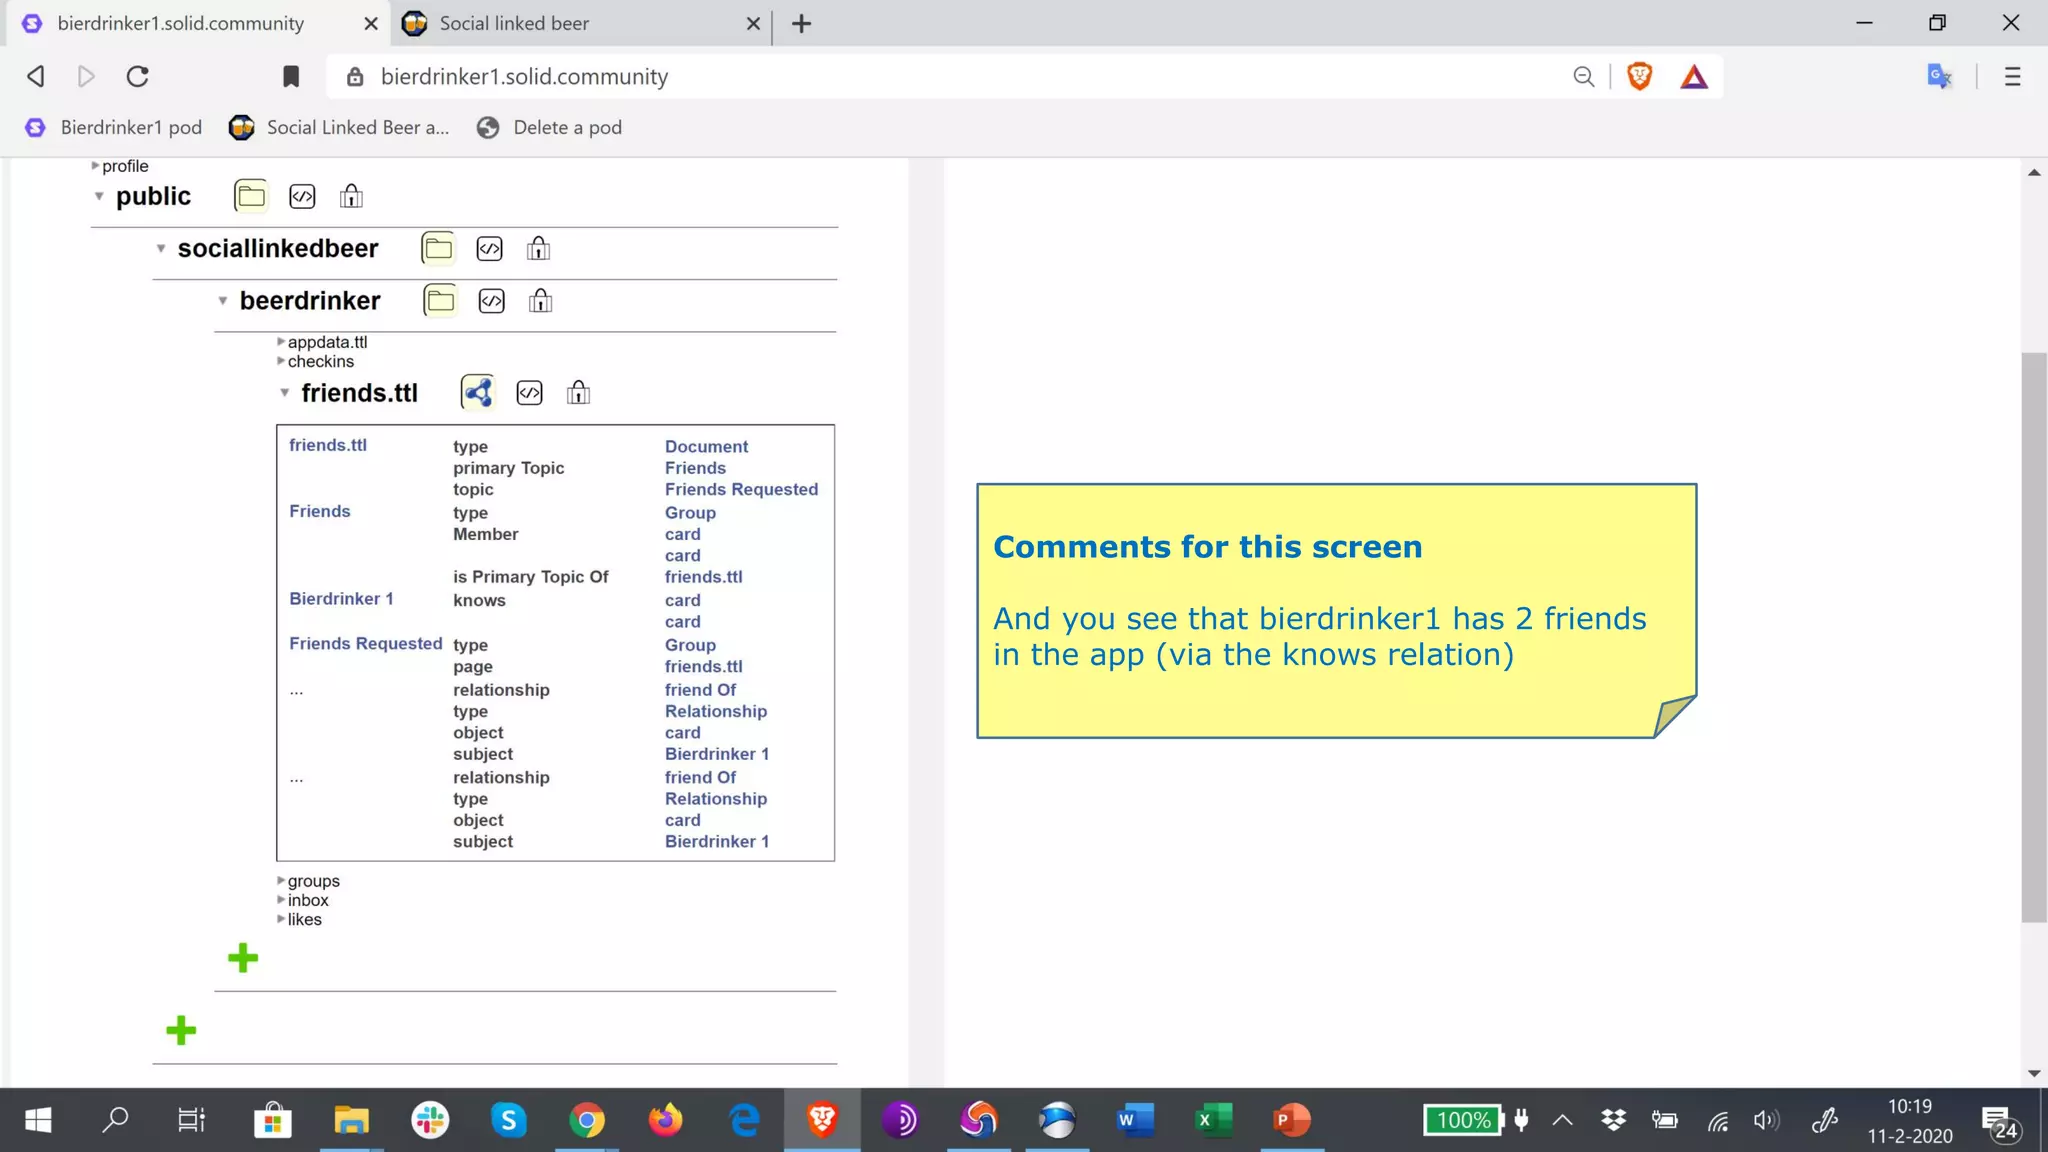Click the Friends Requested subject link
The image size is (2048, 1152).
pos(366,643)
